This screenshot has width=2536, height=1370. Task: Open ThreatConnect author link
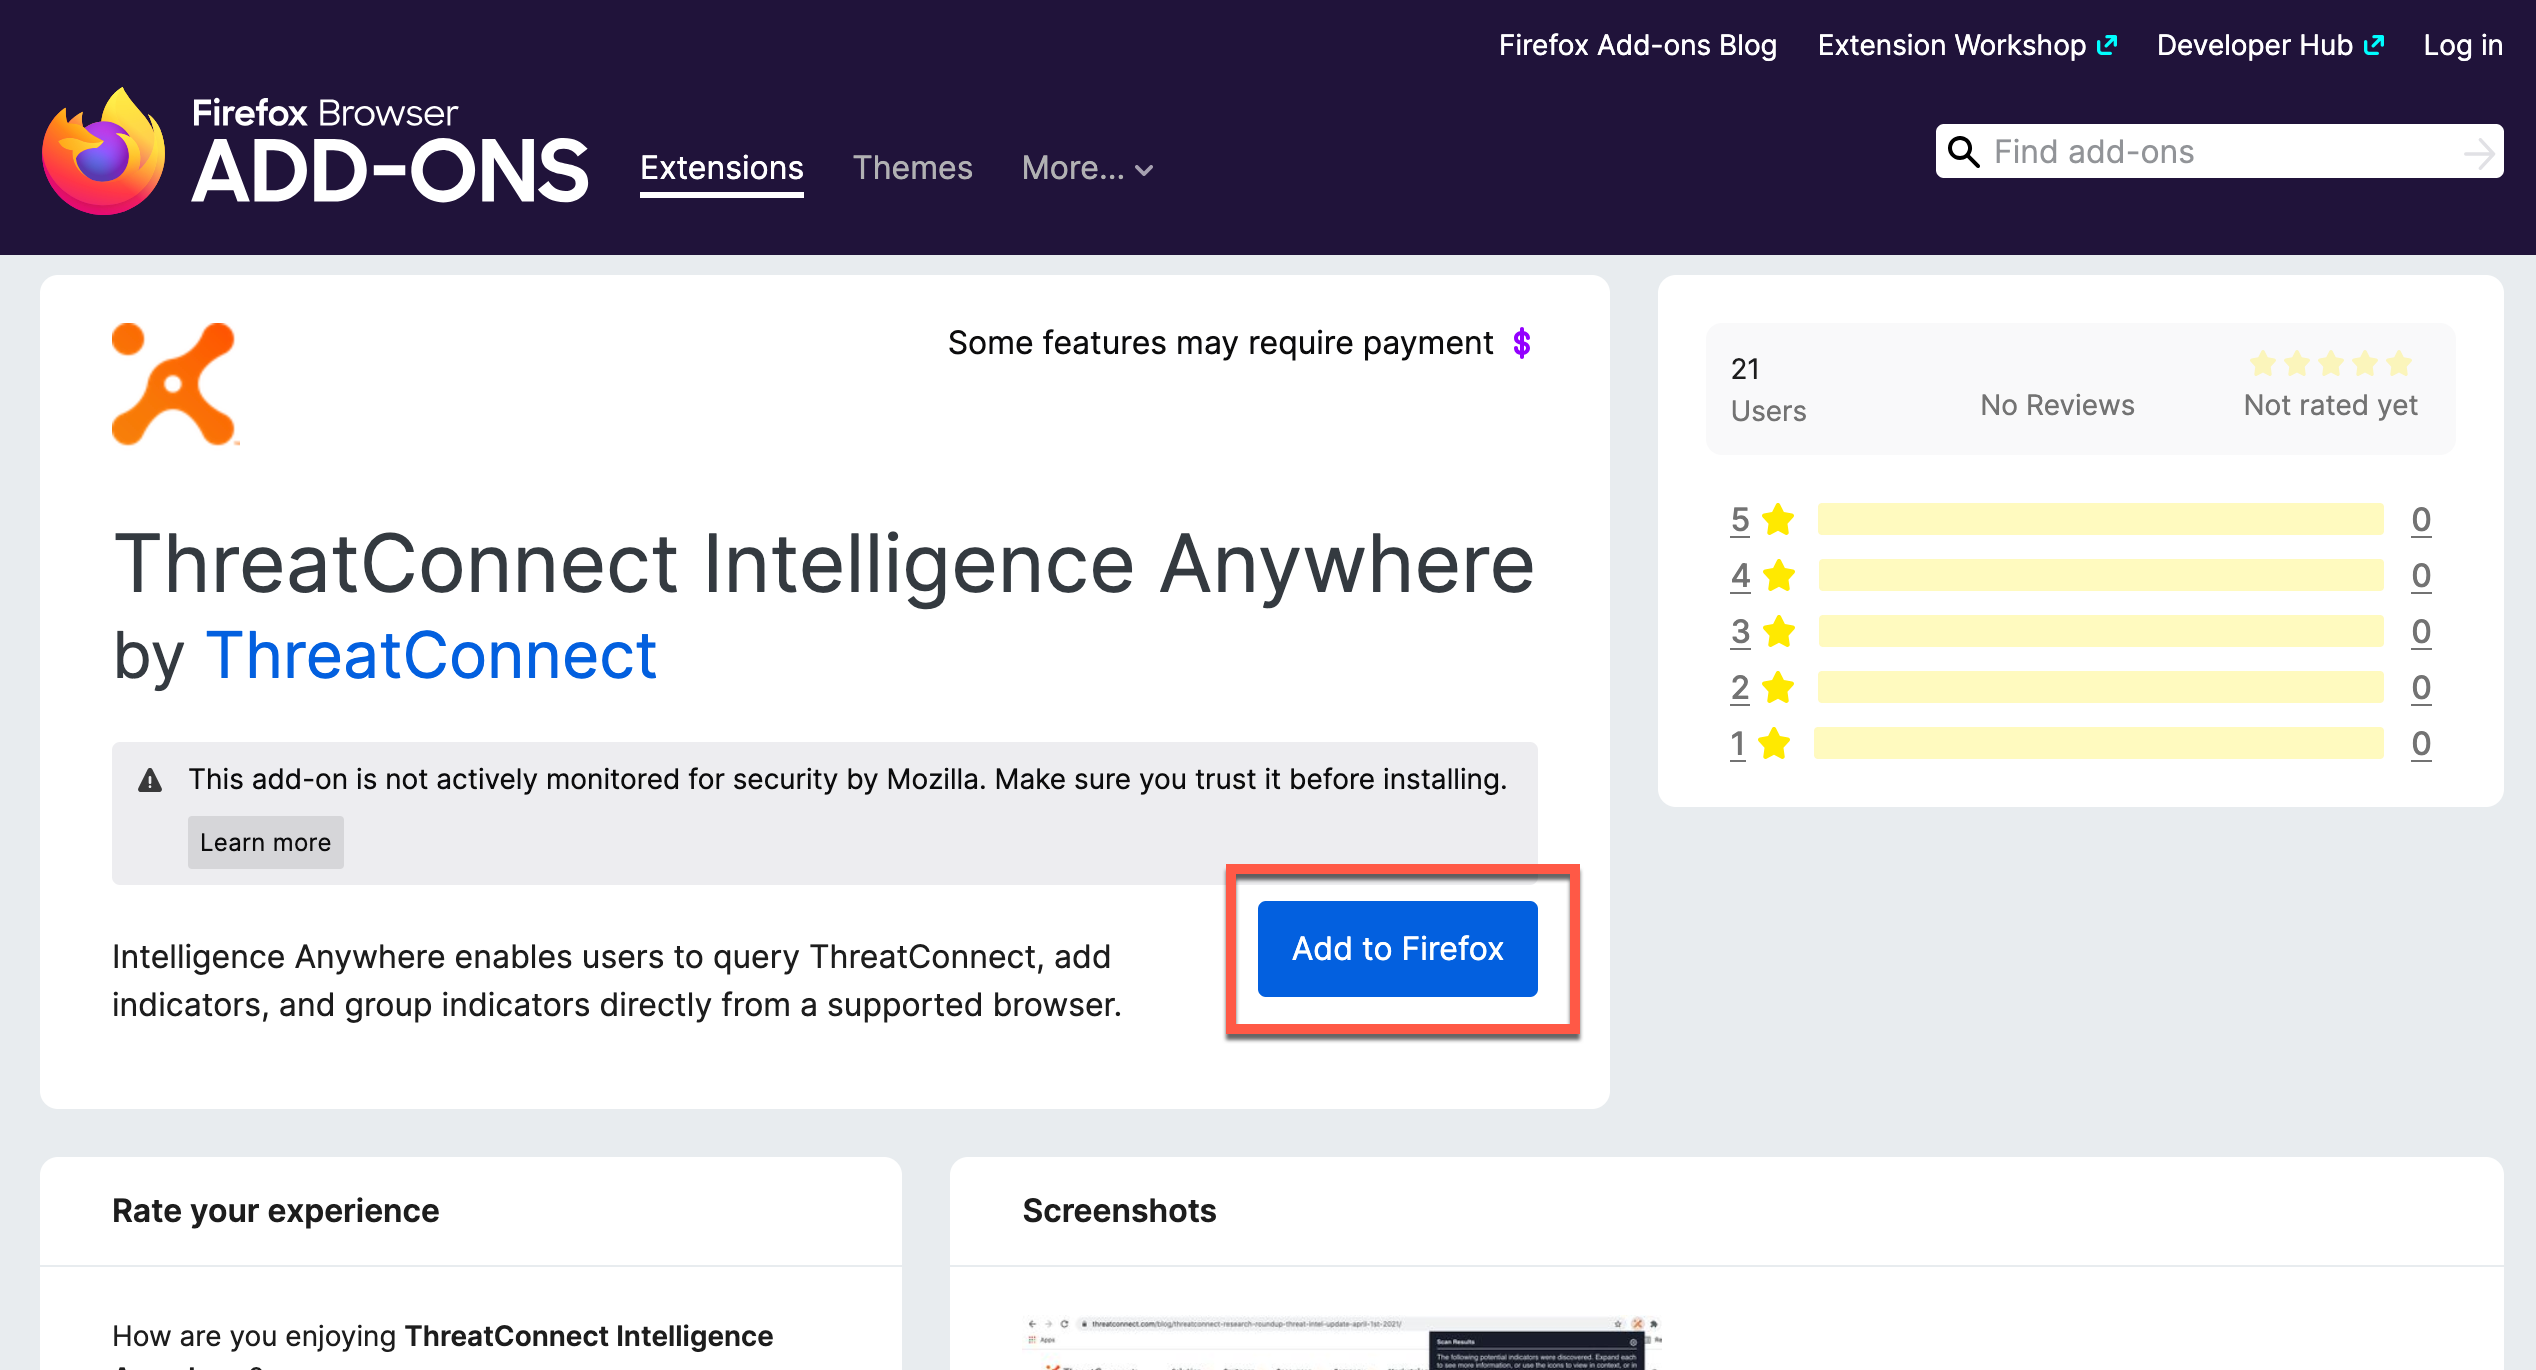(x=431, y=656)
